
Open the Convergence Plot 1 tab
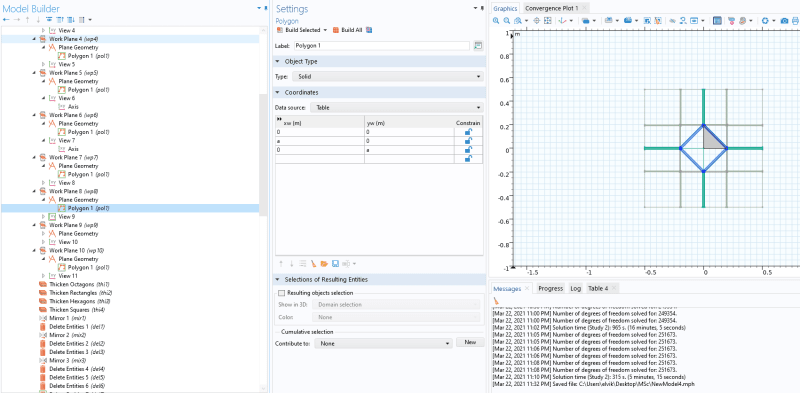(x=552, y=8)
